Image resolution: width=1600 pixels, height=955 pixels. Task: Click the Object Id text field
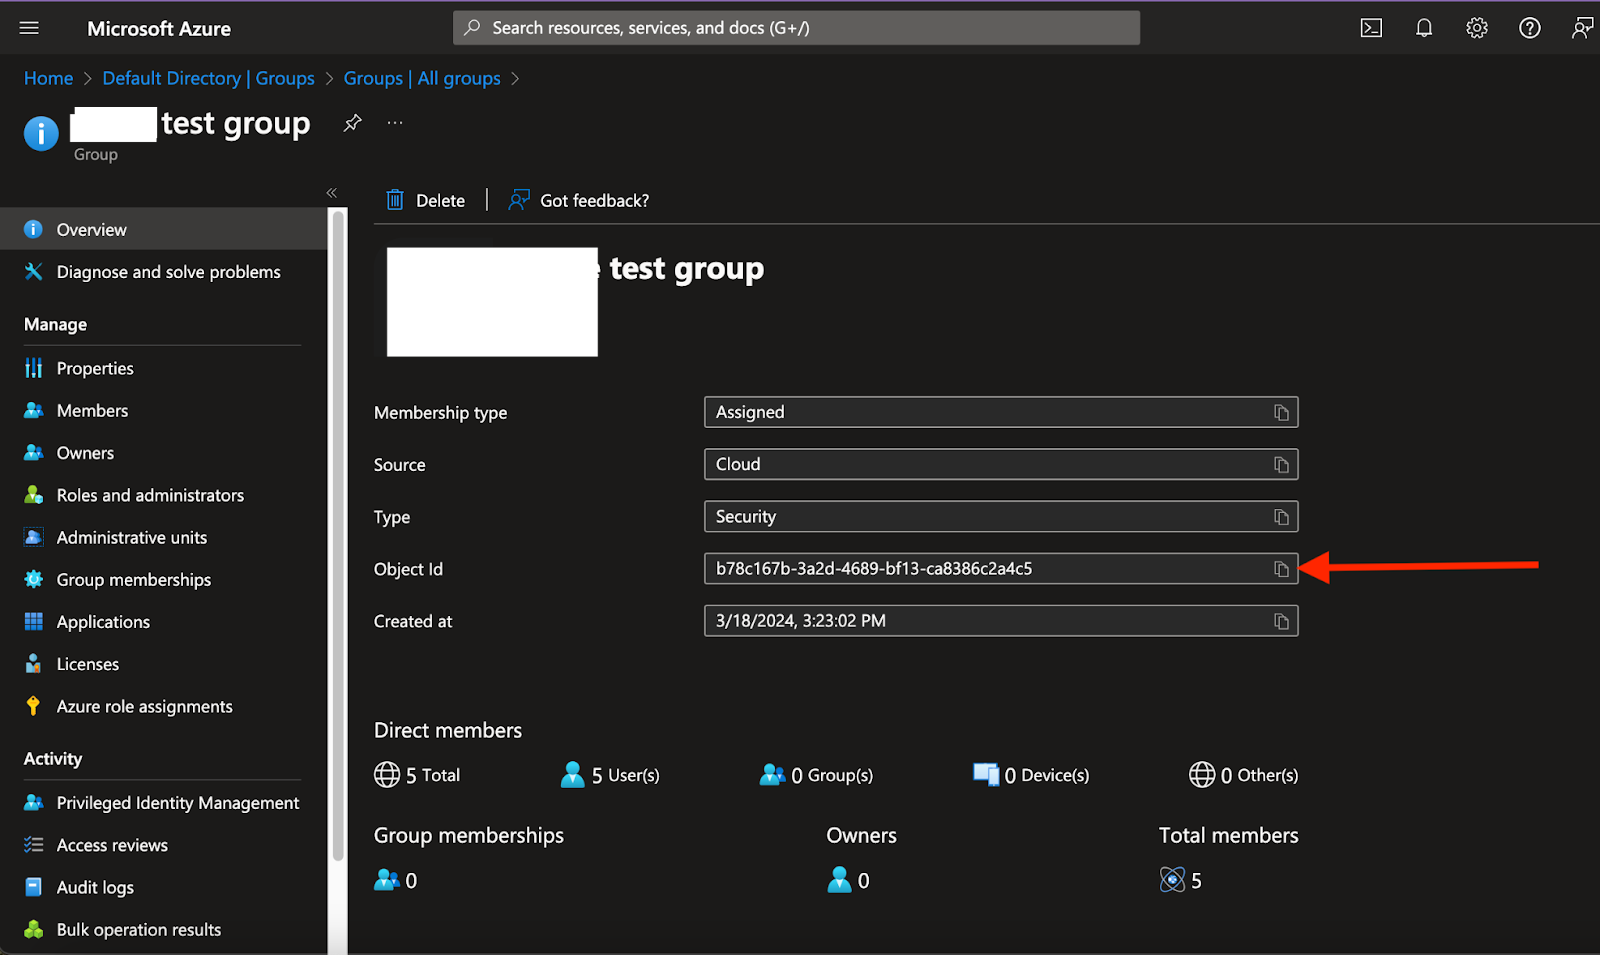tap(1001, 569)
